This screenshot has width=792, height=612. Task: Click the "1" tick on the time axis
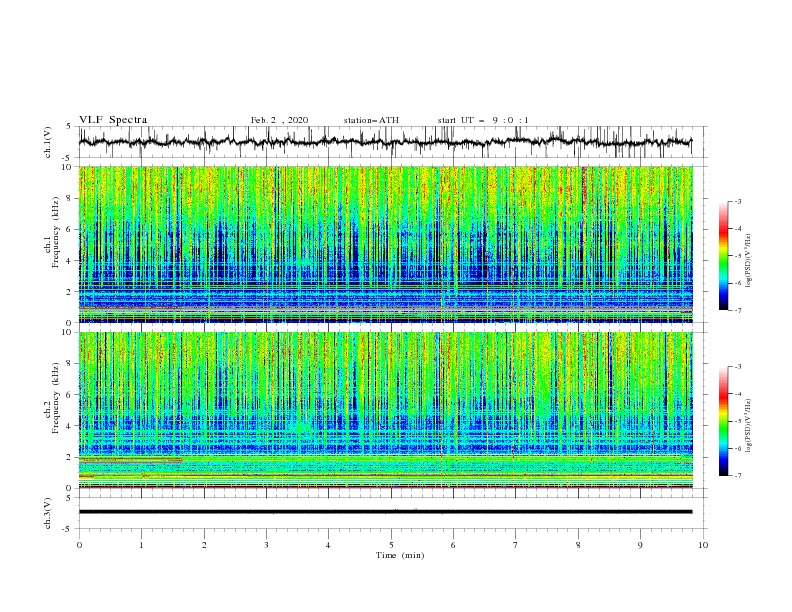[x=141, y=545]
